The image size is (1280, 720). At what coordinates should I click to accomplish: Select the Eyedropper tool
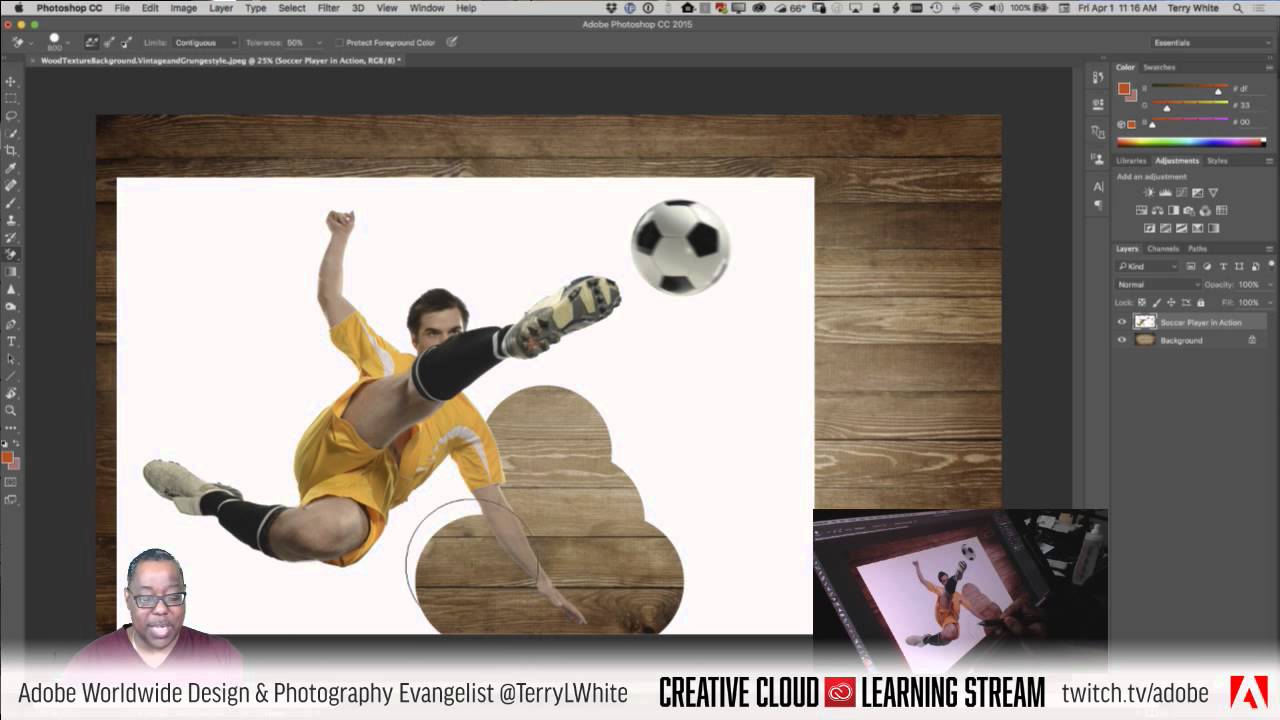tap(11, 168)
